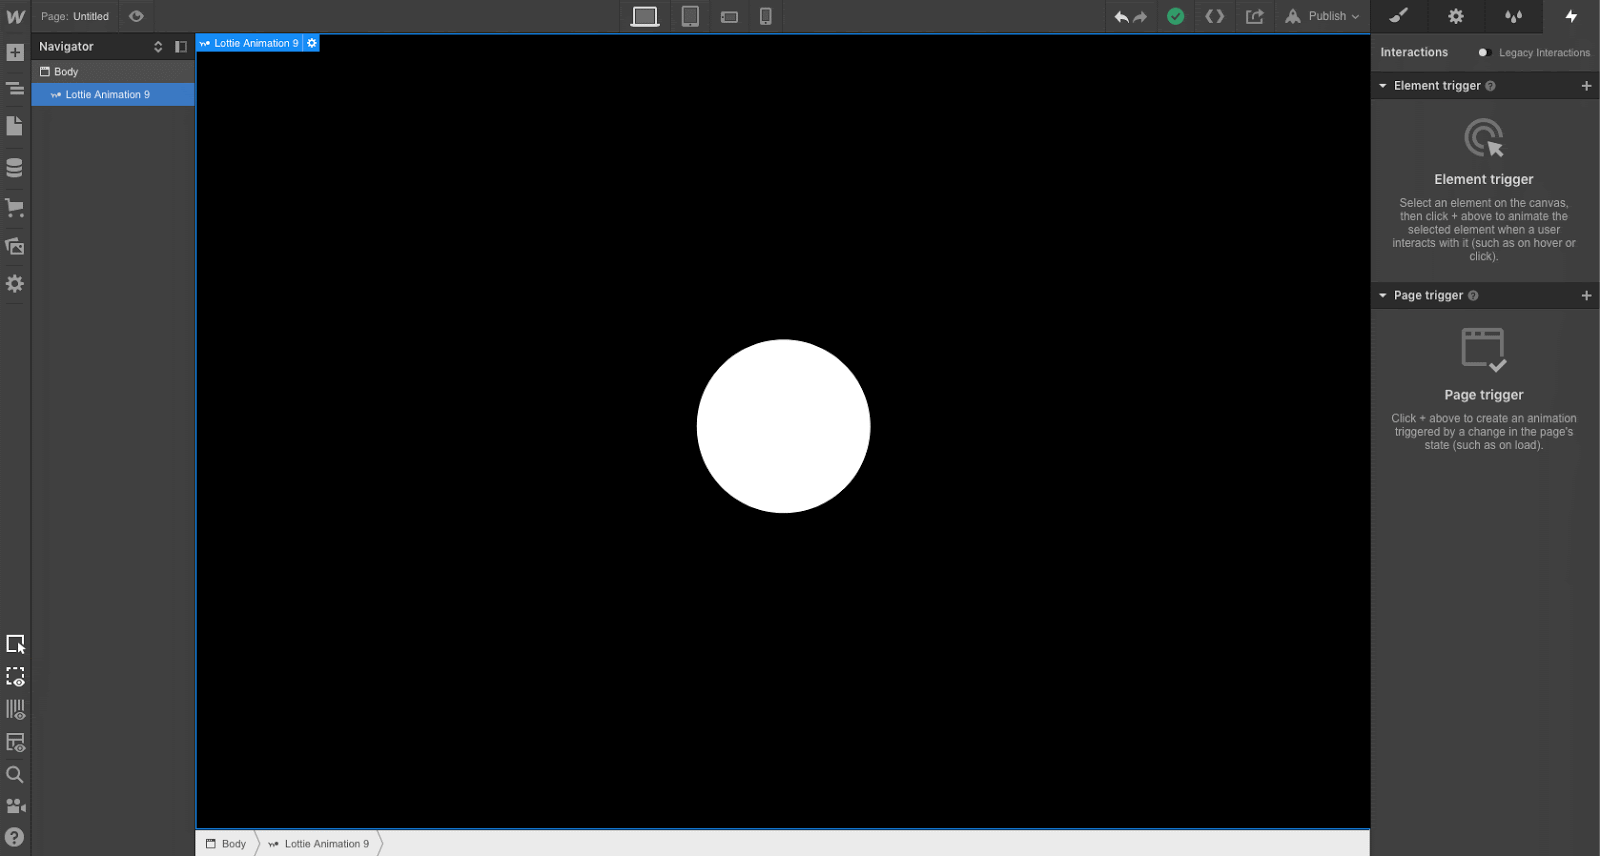Switch to tablet breakpoint view

pos(690,16)
